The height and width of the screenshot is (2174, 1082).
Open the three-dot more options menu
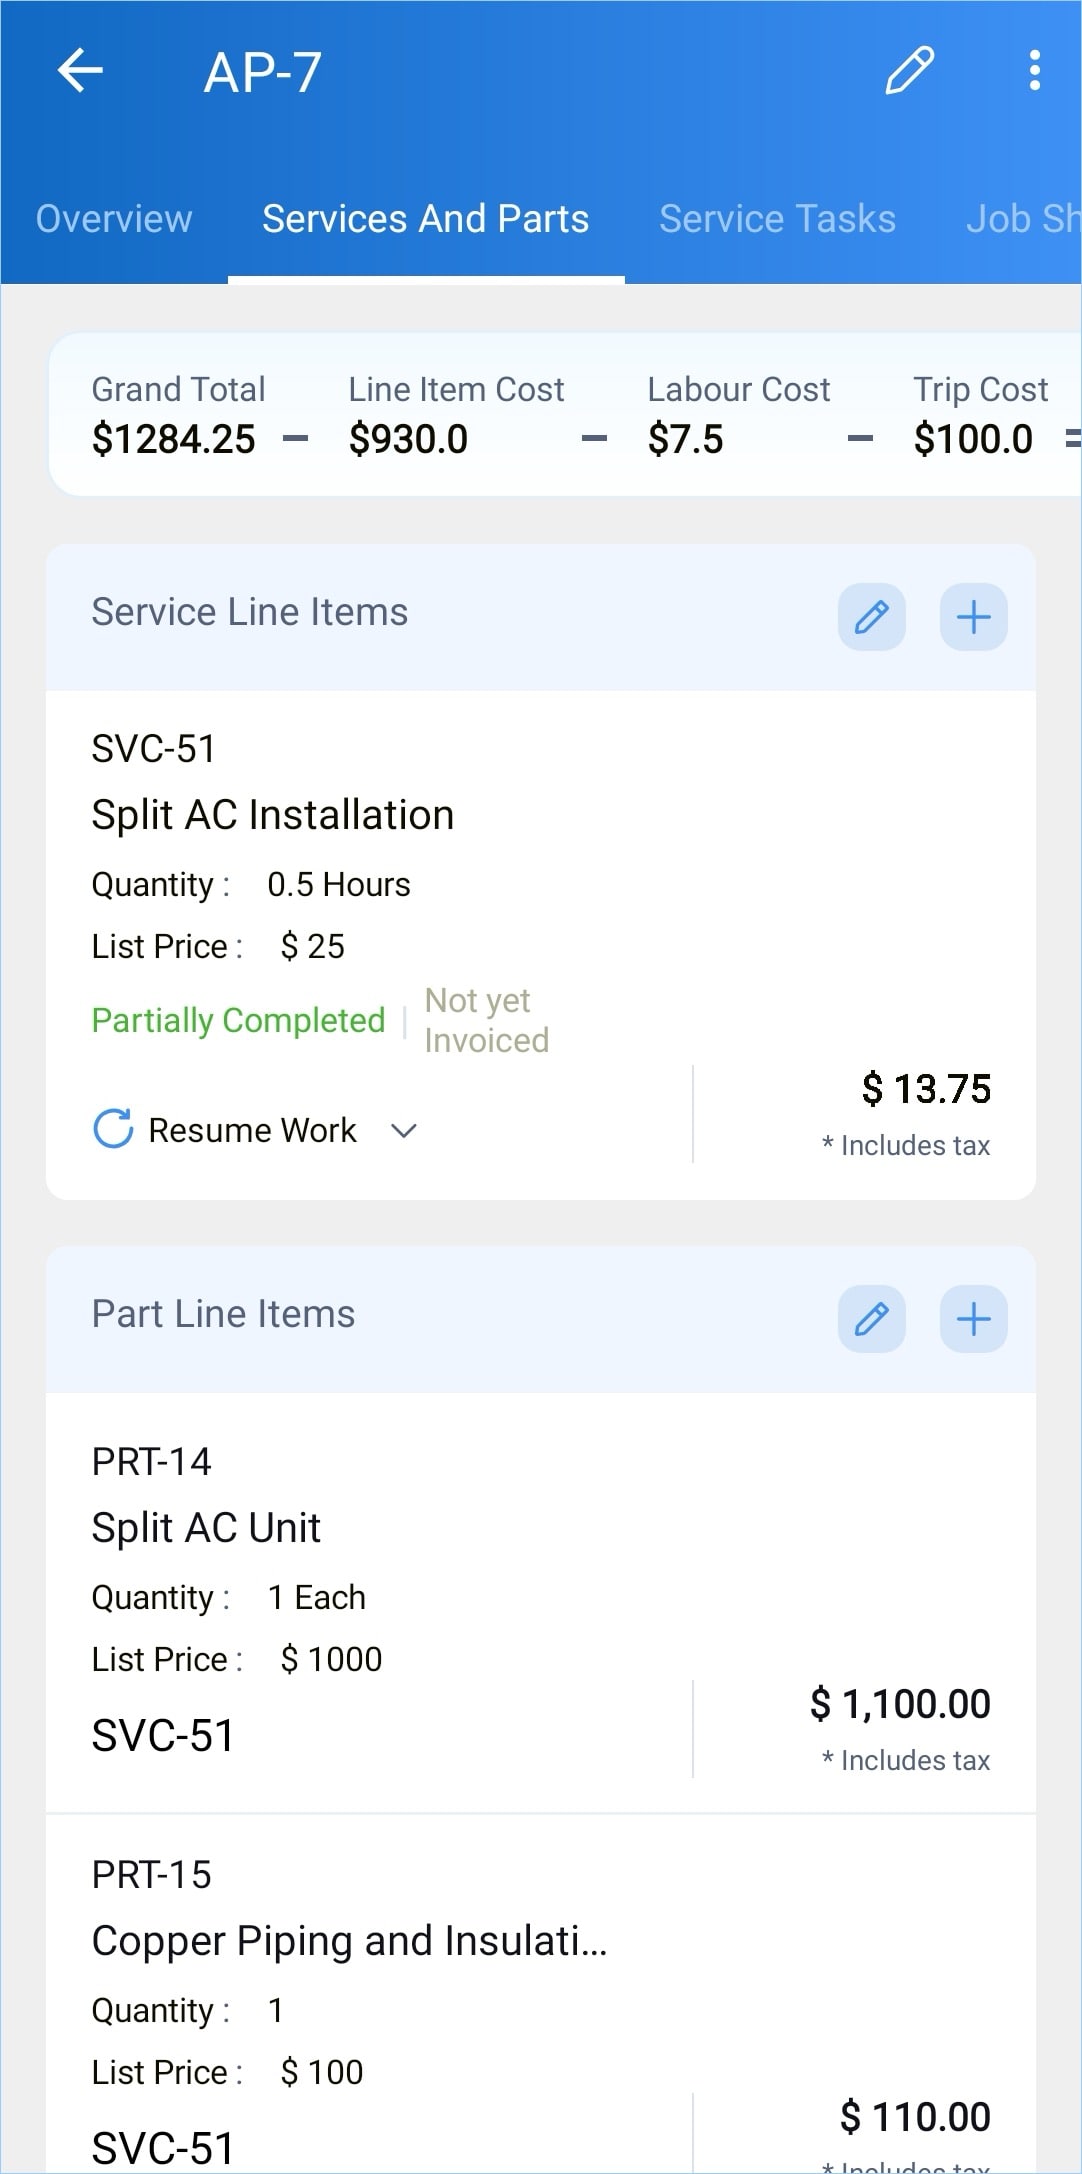(x=1035, y=71)
